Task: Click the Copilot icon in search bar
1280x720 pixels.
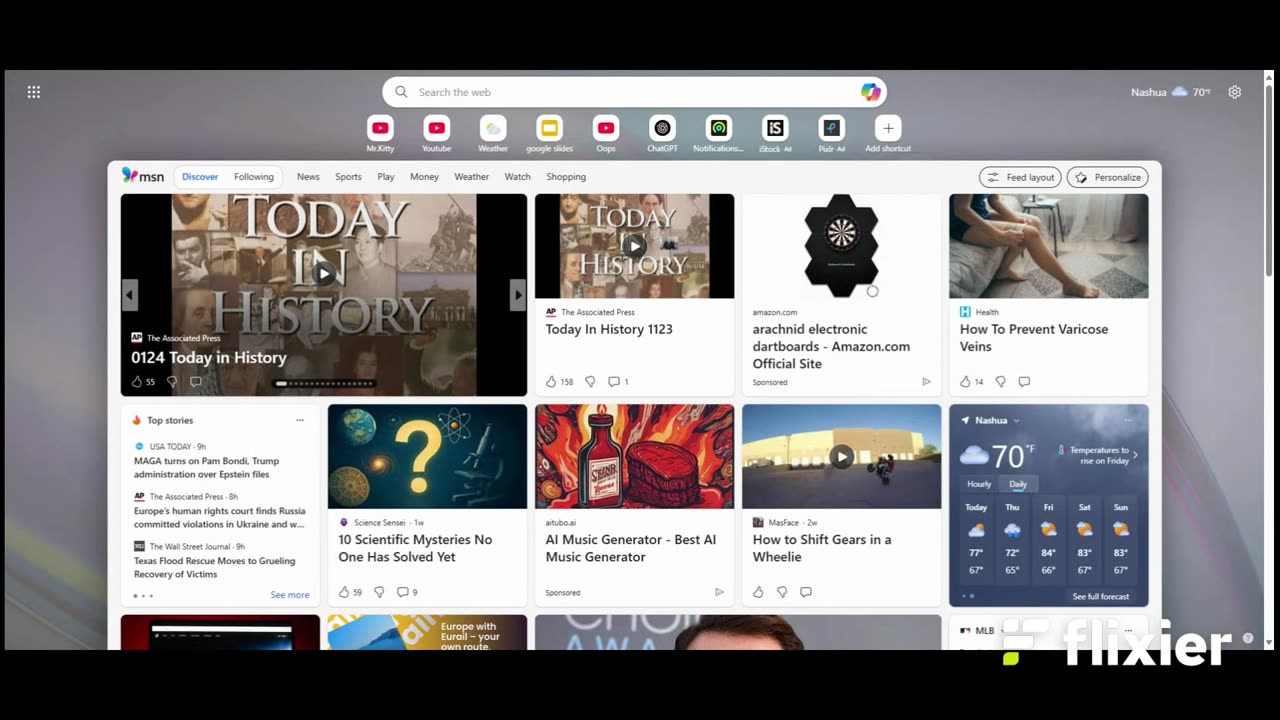Action: tap(870, 92)
